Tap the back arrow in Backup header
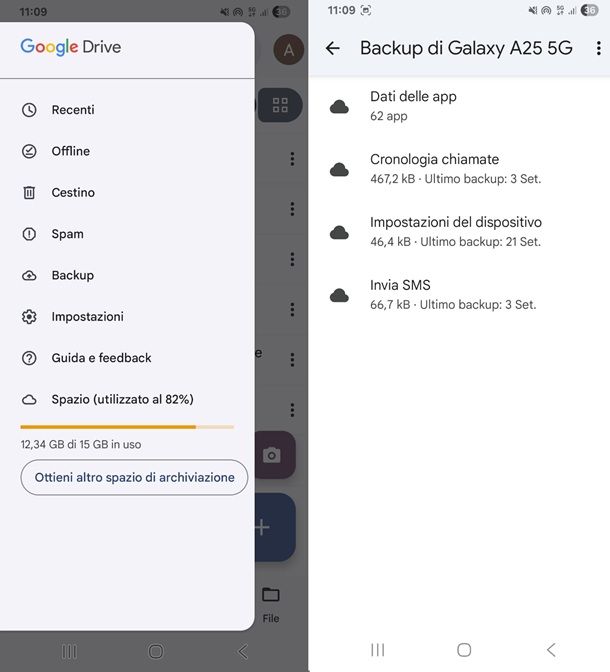Viewport: 610px width, 672px height. pyautogui.click(x=333, y=48)
